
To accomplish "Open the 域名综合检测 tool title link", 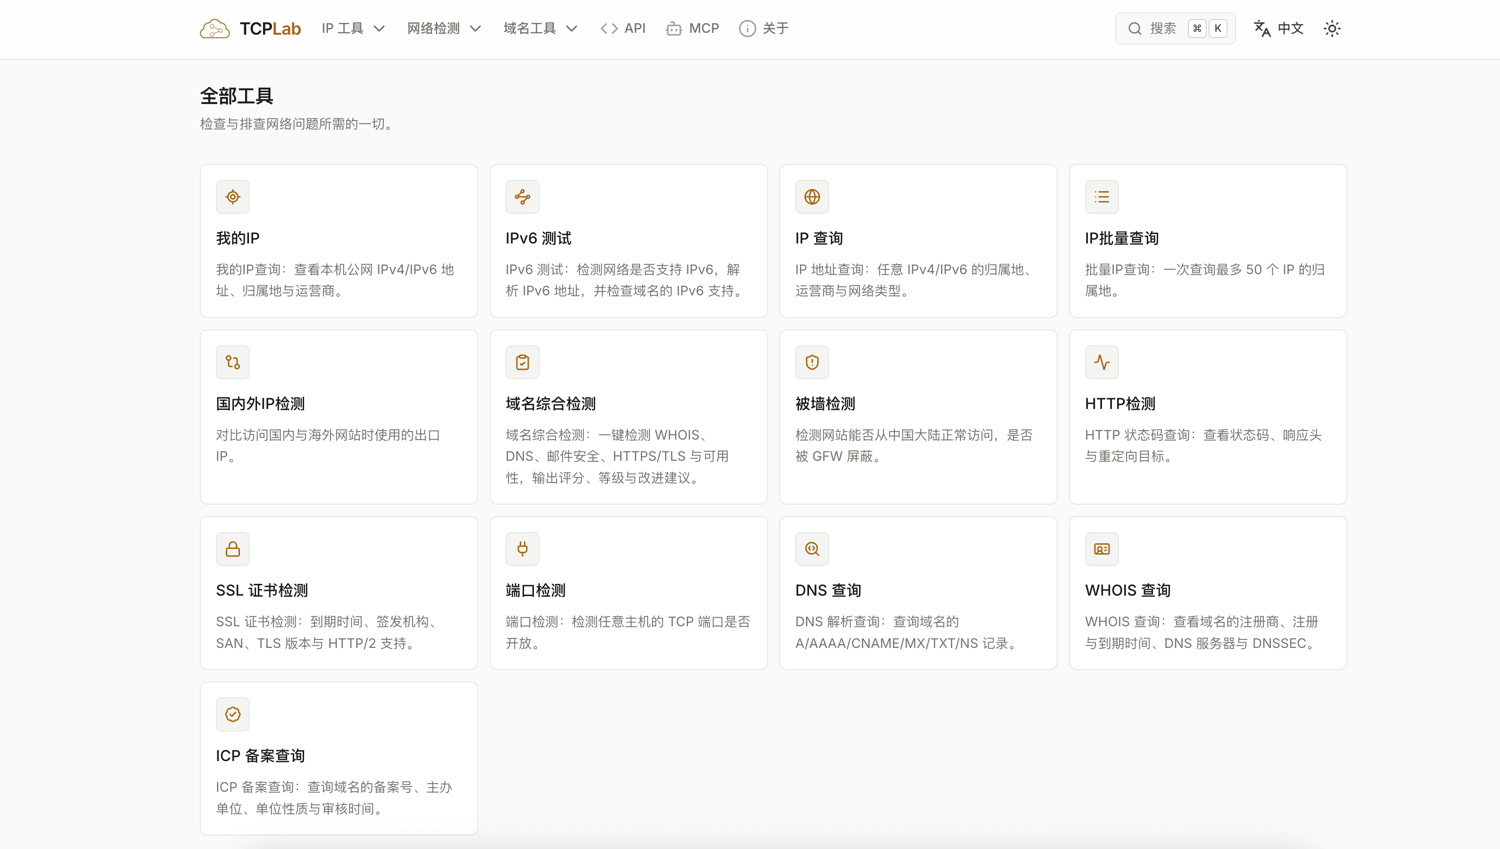I will (x=550, y=404).
